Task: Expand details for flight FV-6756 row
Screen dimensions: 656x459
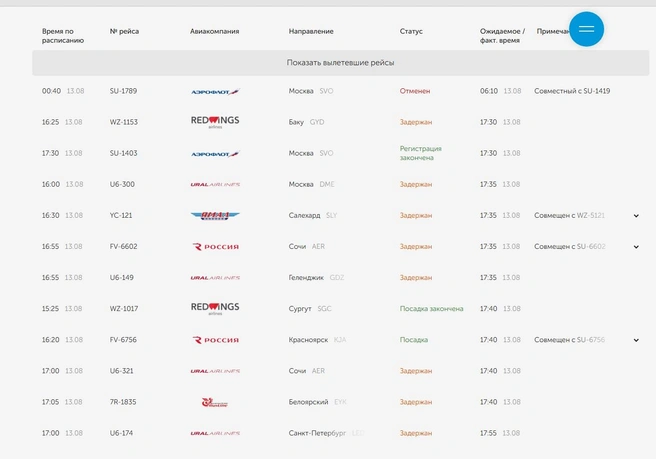Action: (x=636, y=340)
